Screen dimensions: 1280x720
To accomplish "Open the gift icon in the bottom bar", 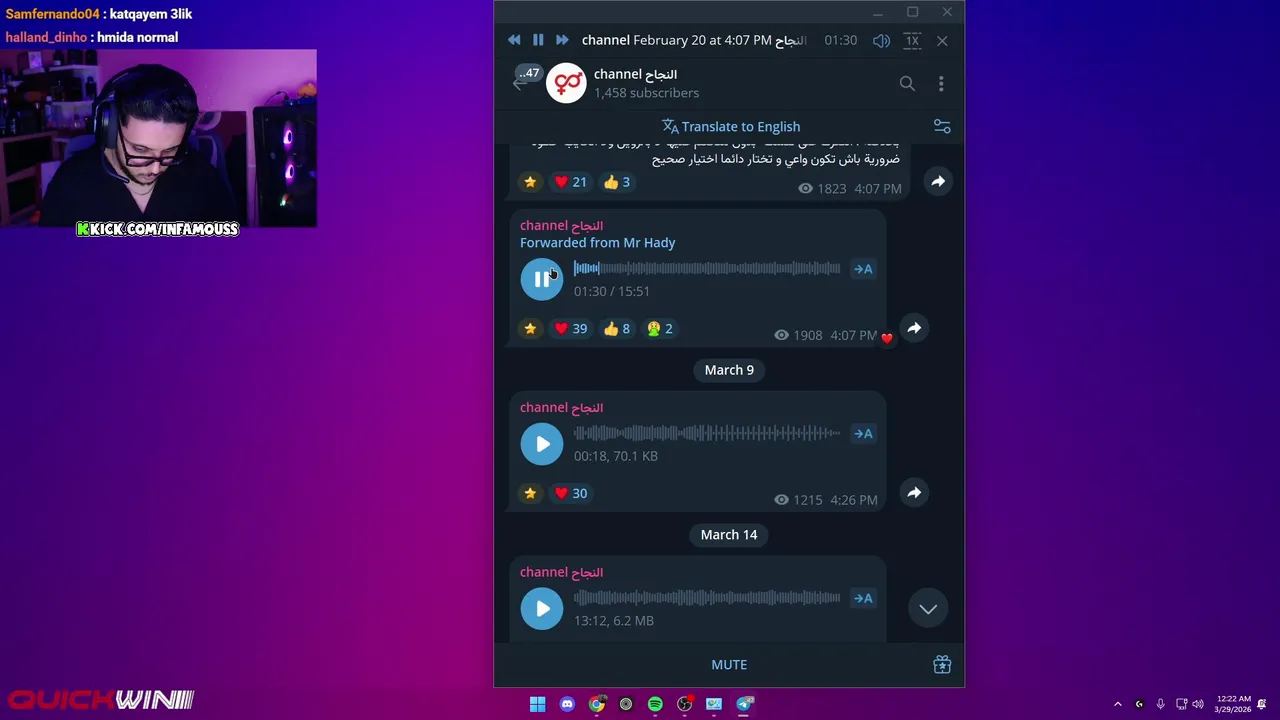I will point(942,665).
